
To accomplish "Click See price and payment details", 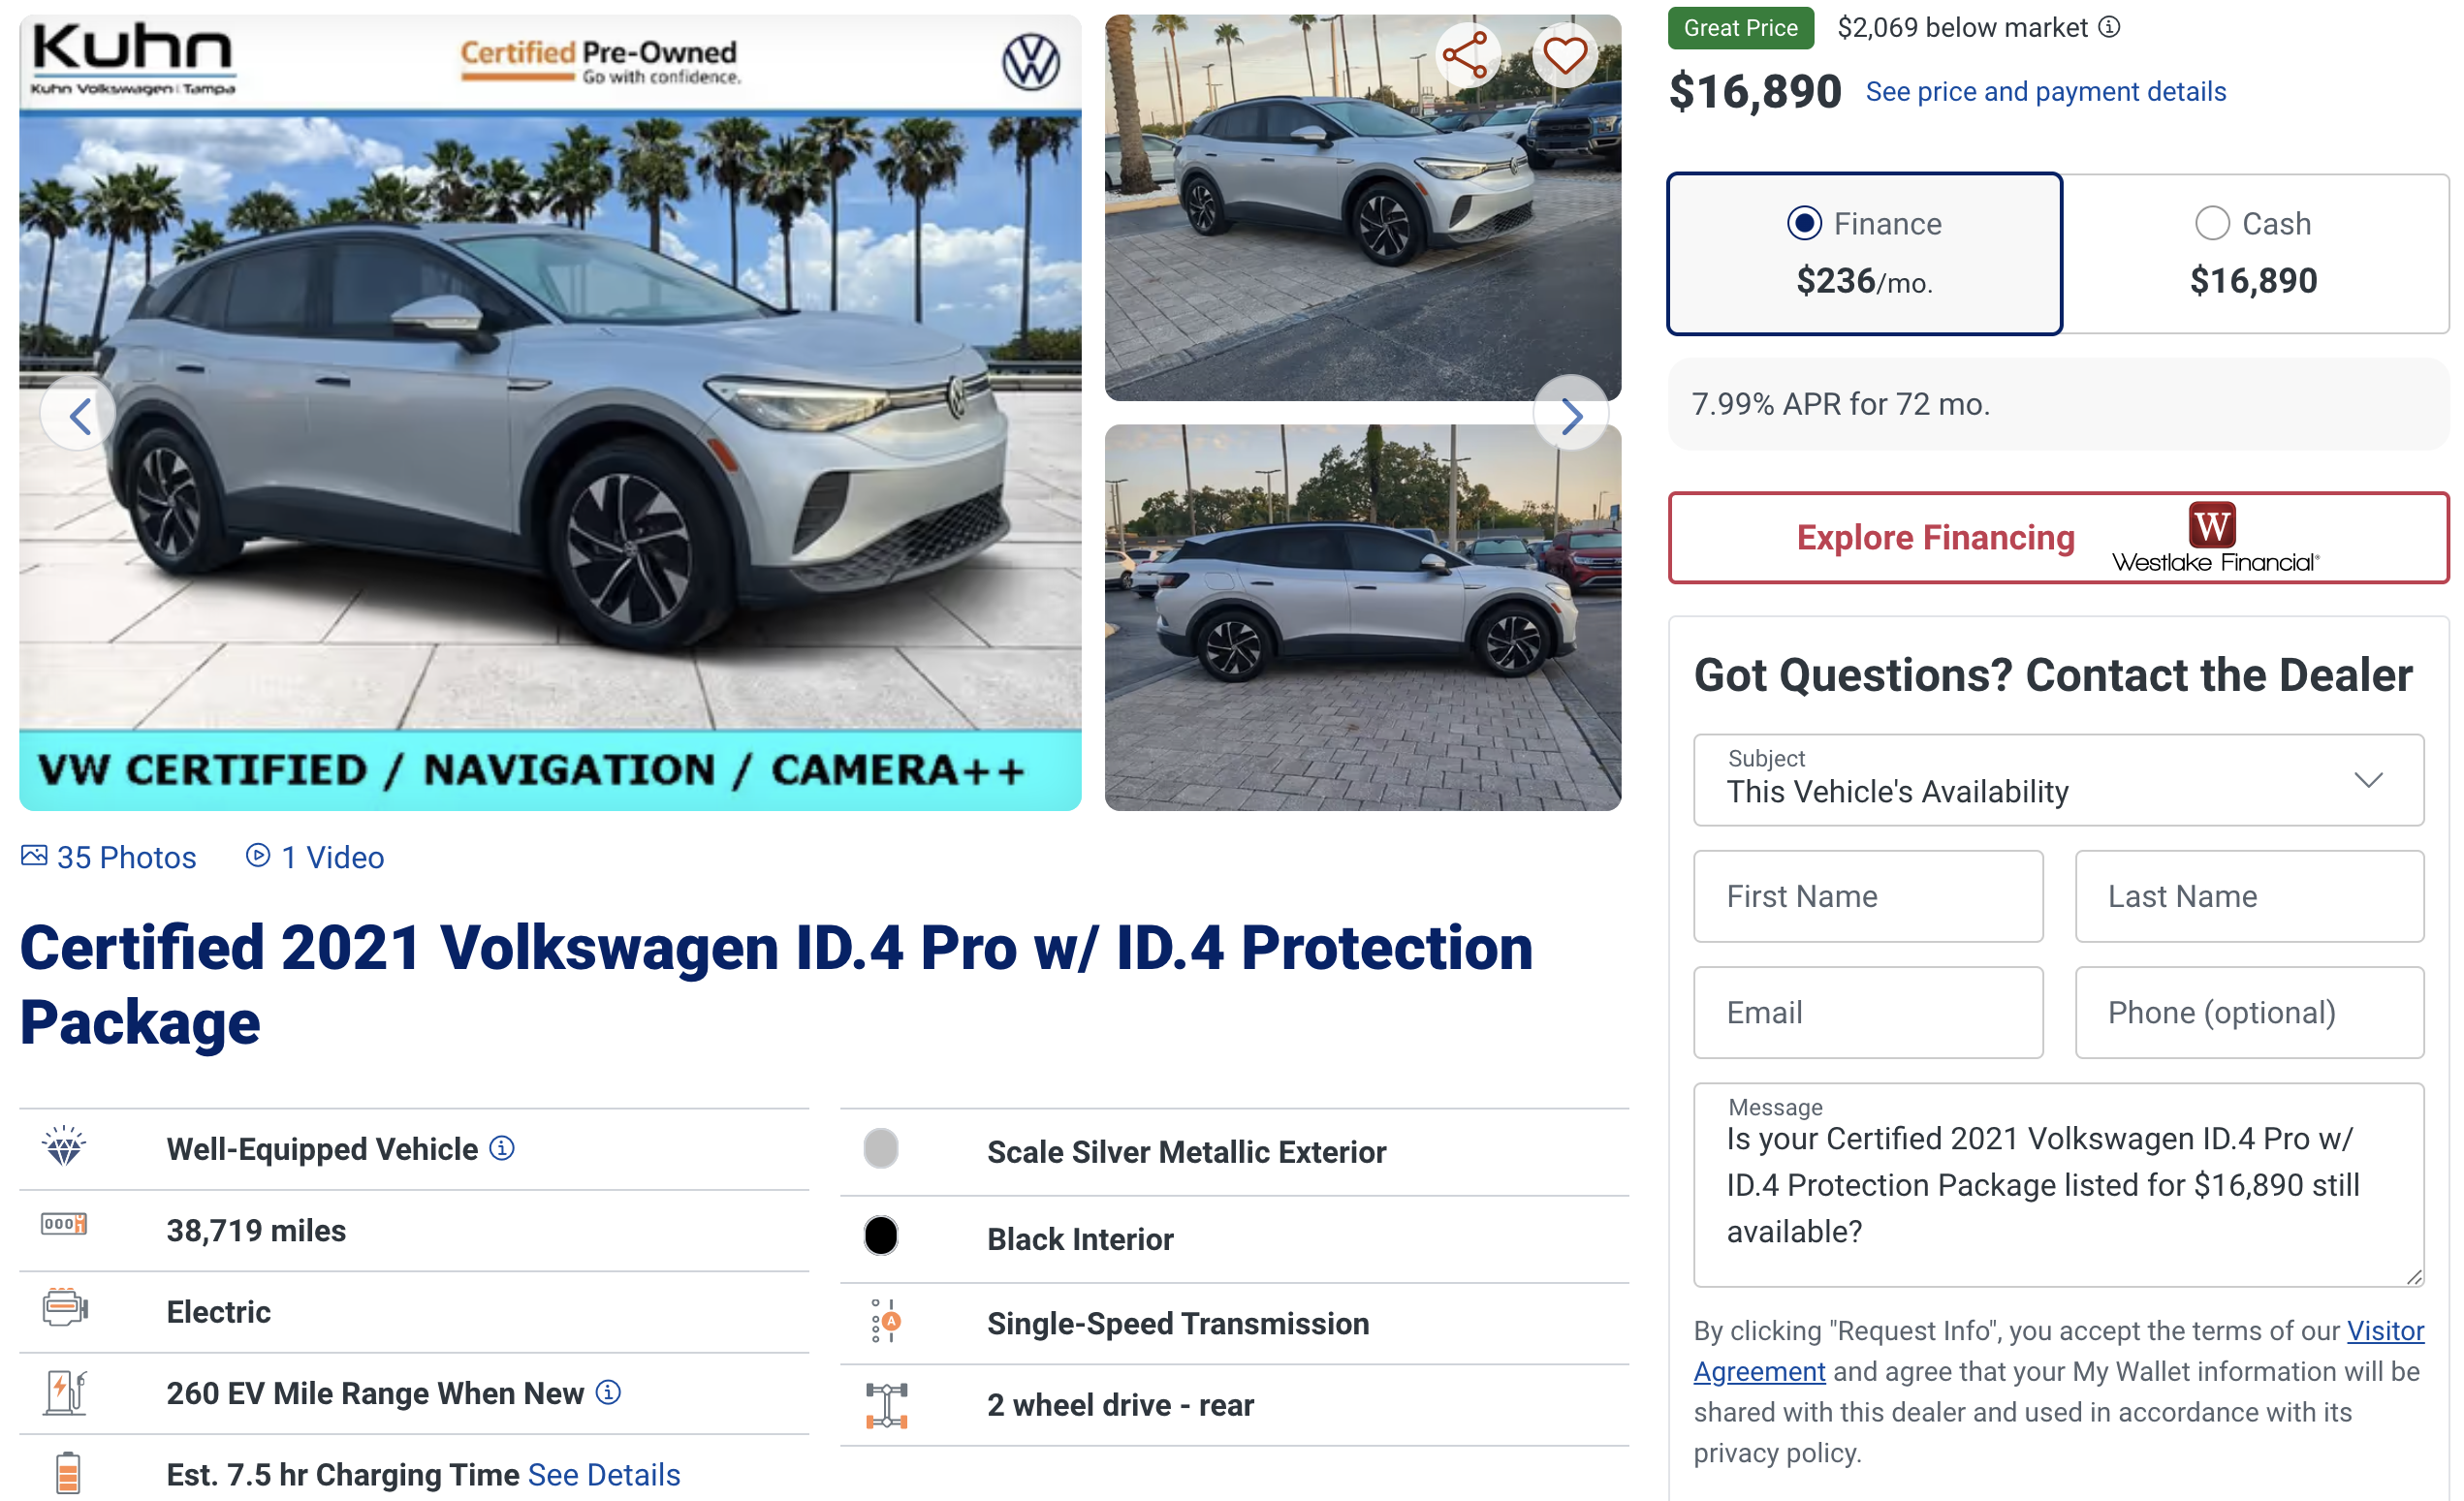I will pyautogui.click(x=2046, y=92).
